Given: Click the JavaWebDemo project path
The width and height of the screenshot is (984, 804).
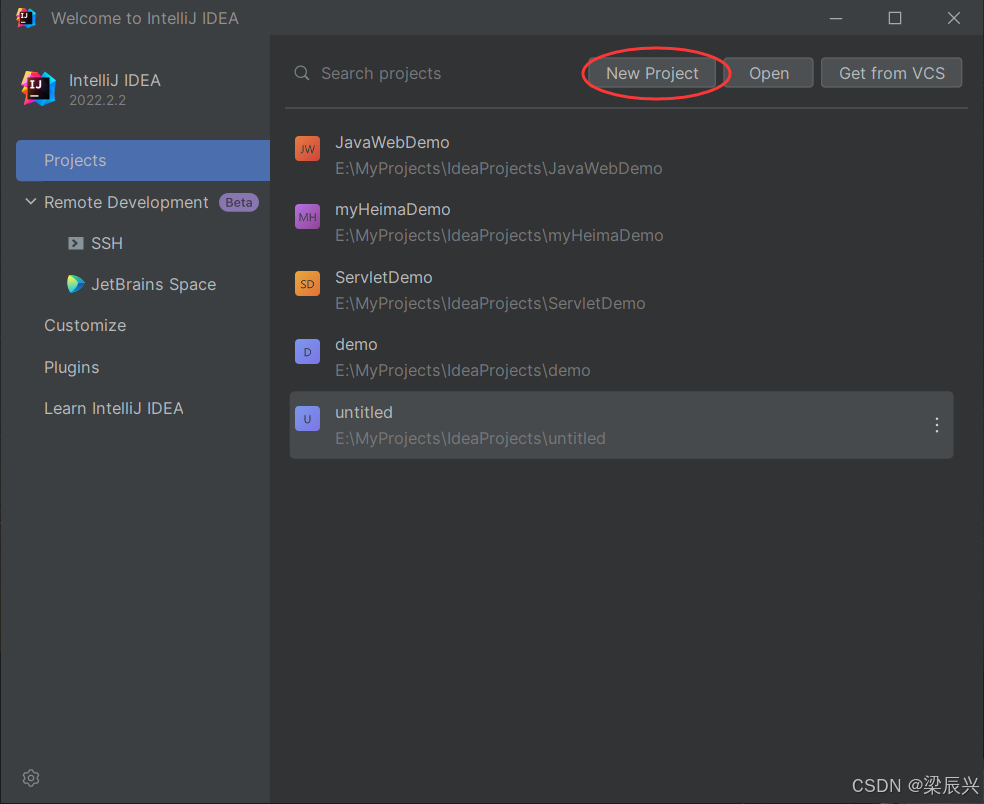Looking at the screenshot, I should coord(498,168).
